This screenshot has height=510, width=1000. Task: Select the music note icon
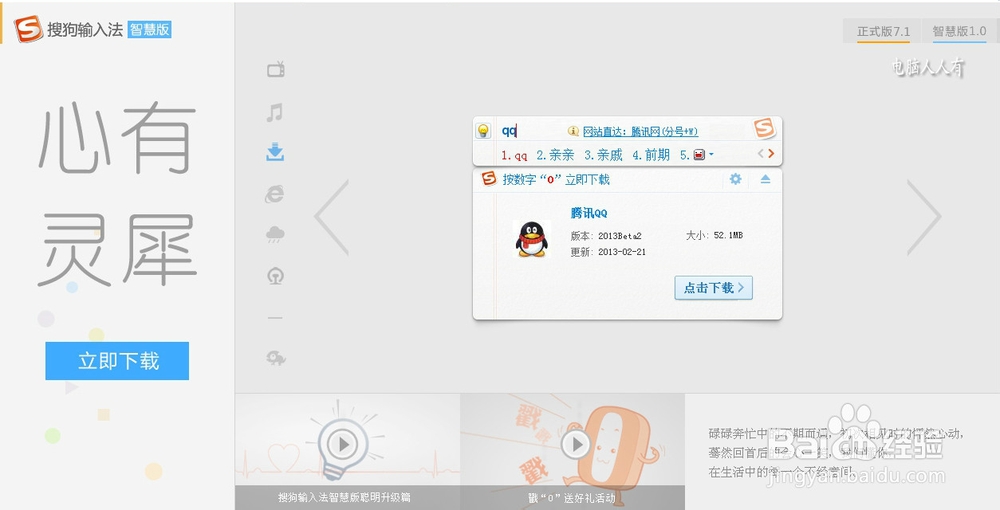tap(275, 113)
